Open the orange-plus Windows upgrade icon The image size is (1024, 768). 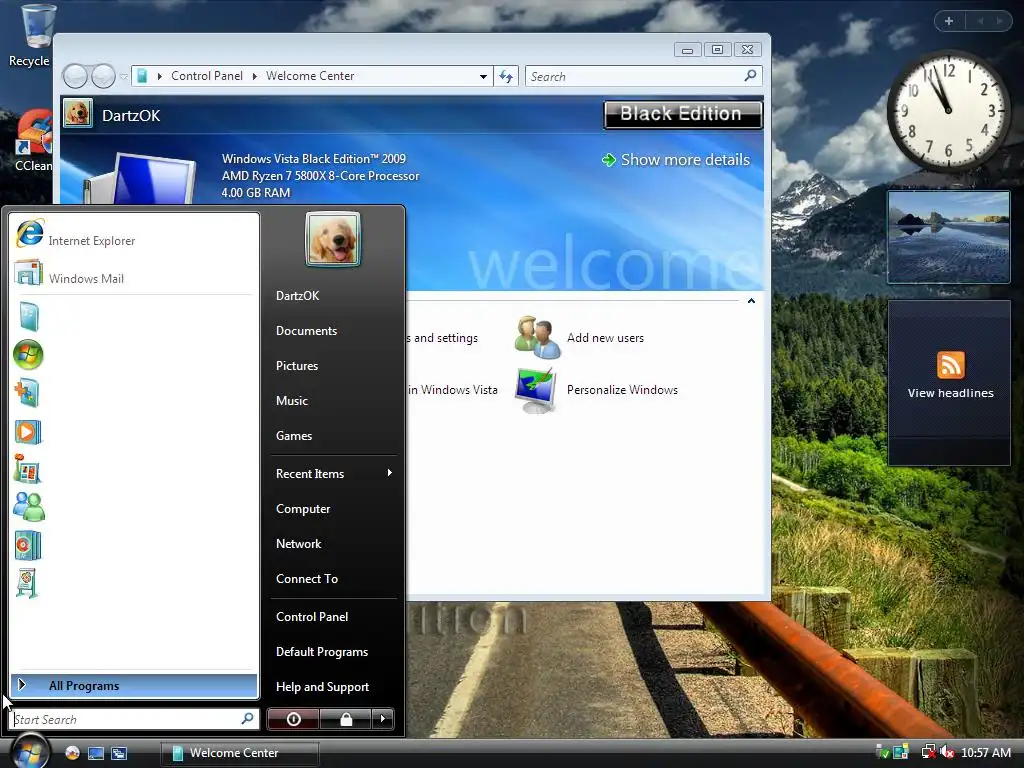pos(27,393)
